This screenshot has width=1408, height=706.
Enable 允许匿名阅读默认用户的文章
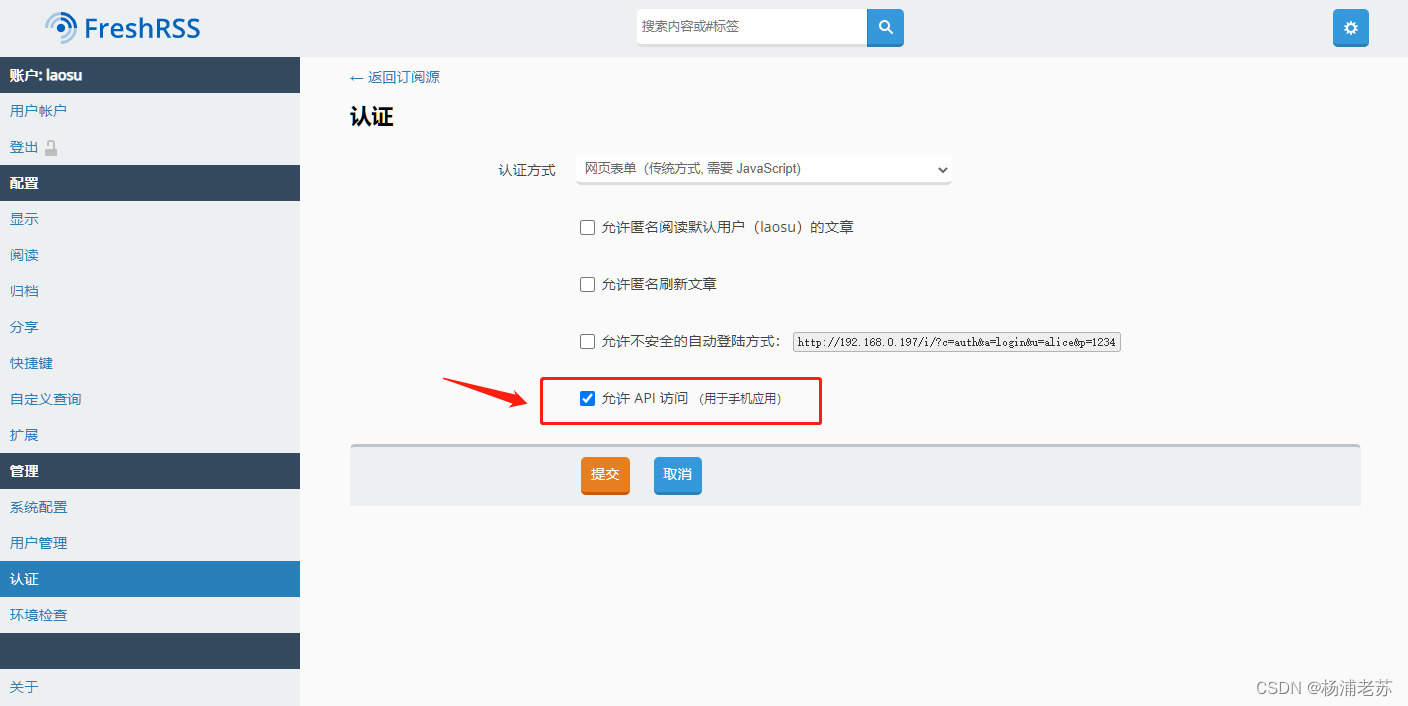tap(587, 227)
